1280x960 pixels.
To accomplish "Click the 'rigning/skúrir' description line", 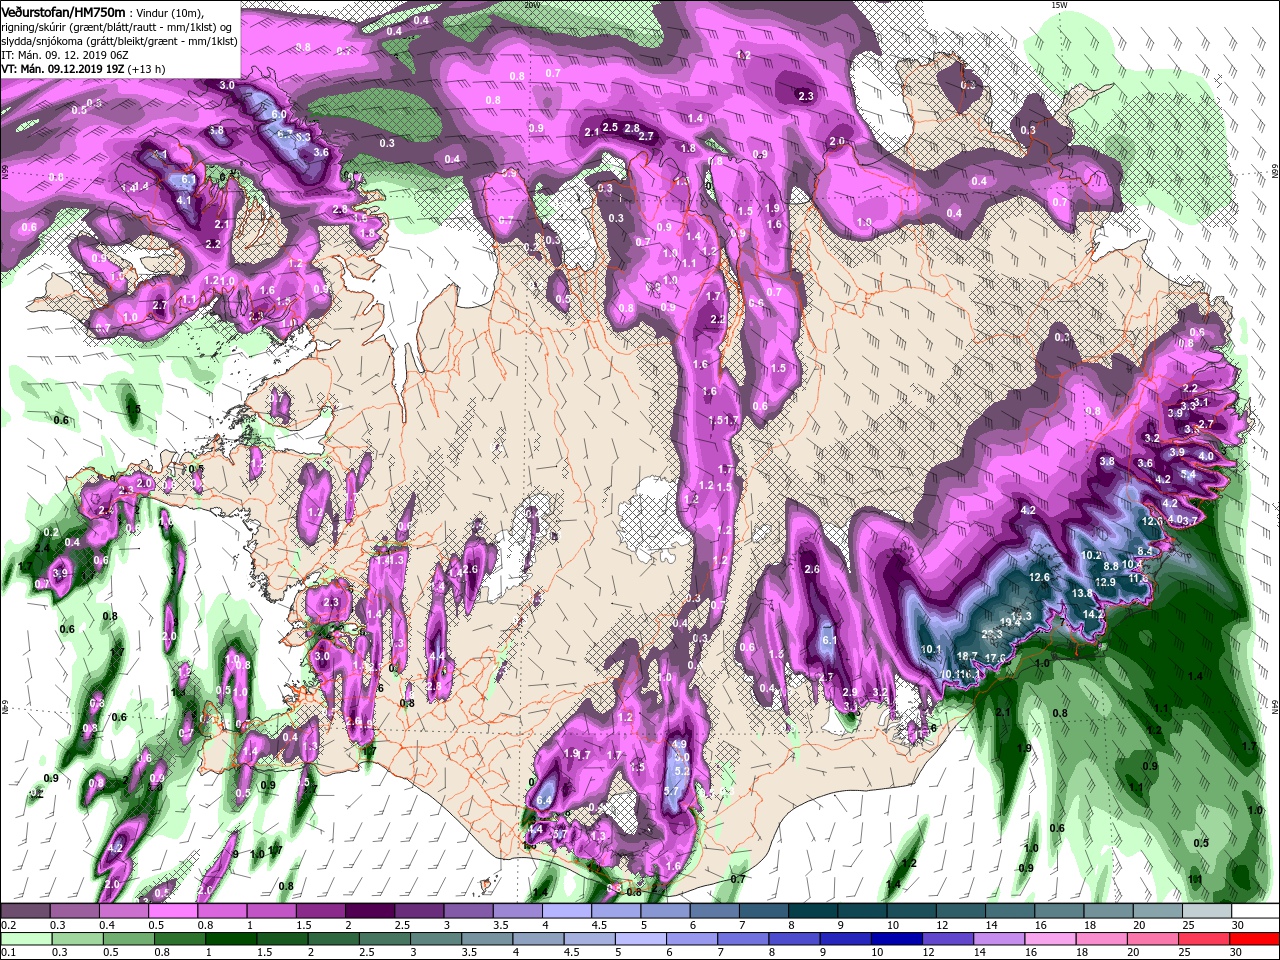I will (118, 26).
